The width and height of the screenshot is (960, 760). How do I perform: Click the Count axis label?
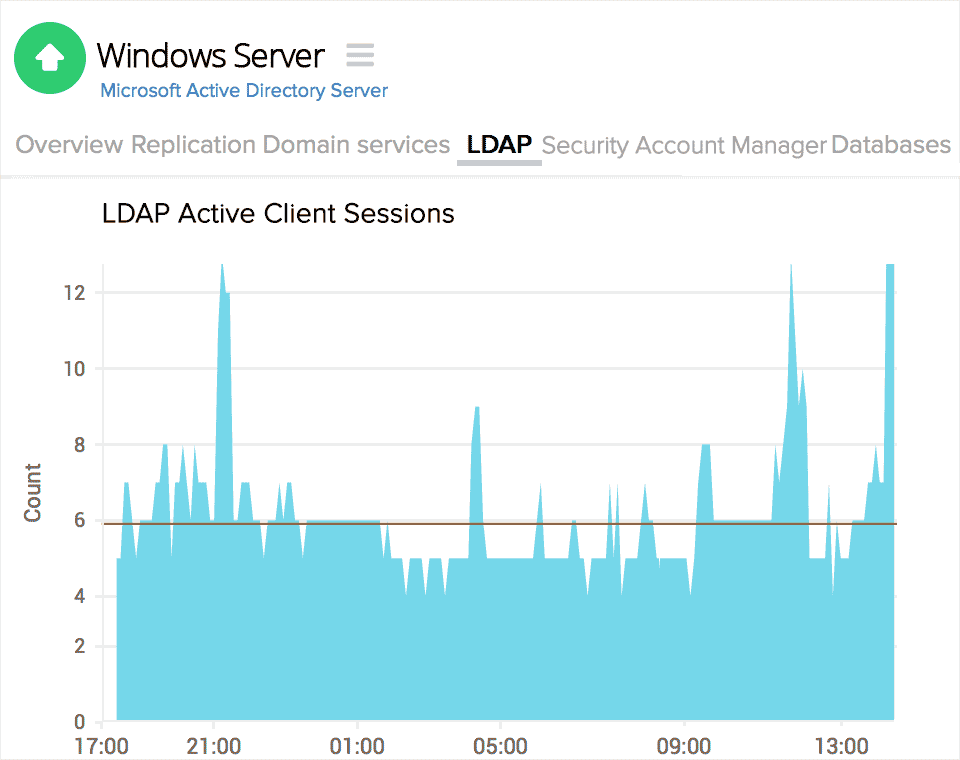tap(32, 491)
